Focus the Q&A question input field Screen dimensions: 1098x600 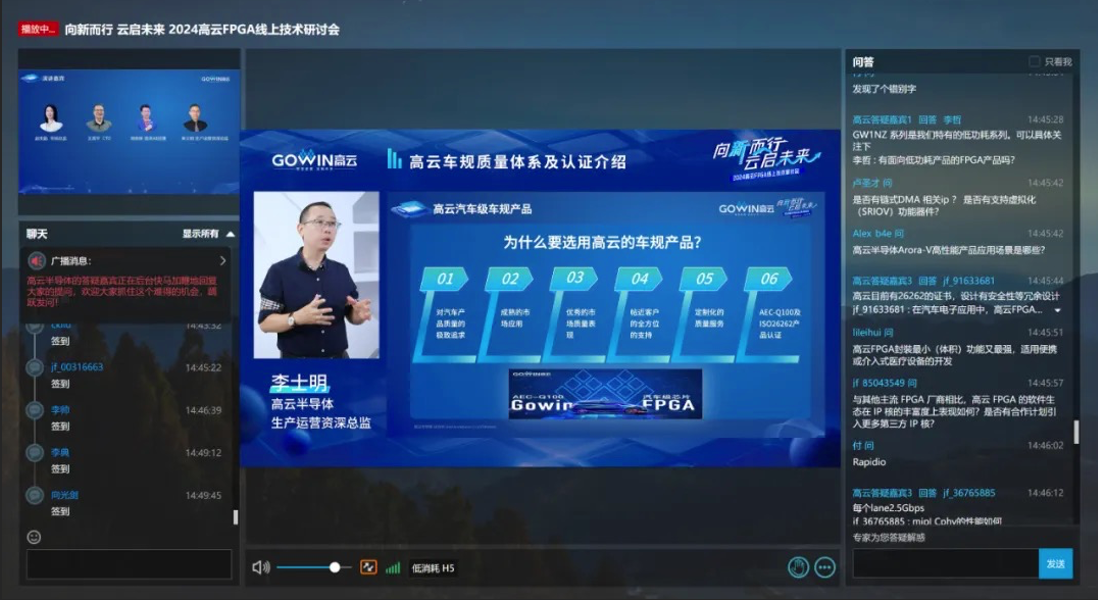click(945, 564)
